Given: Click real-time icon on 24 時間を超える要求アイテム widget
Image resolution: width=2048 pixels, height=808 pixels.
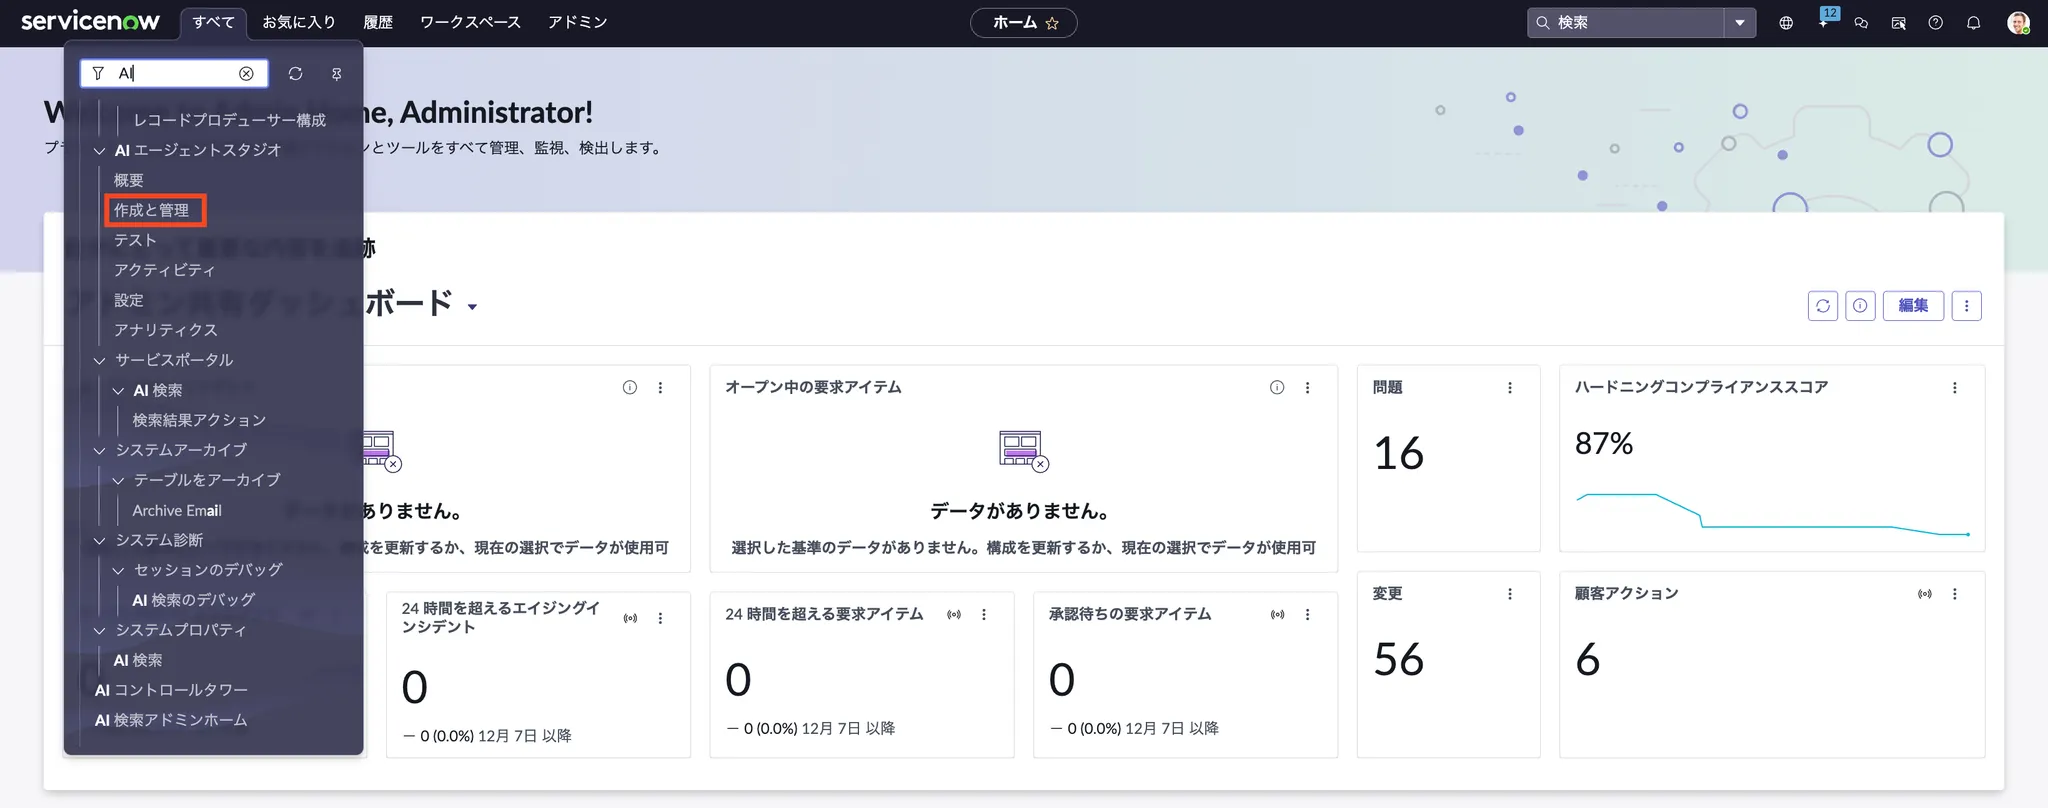Looking at the screenshot, I should [x=954, y=614].
